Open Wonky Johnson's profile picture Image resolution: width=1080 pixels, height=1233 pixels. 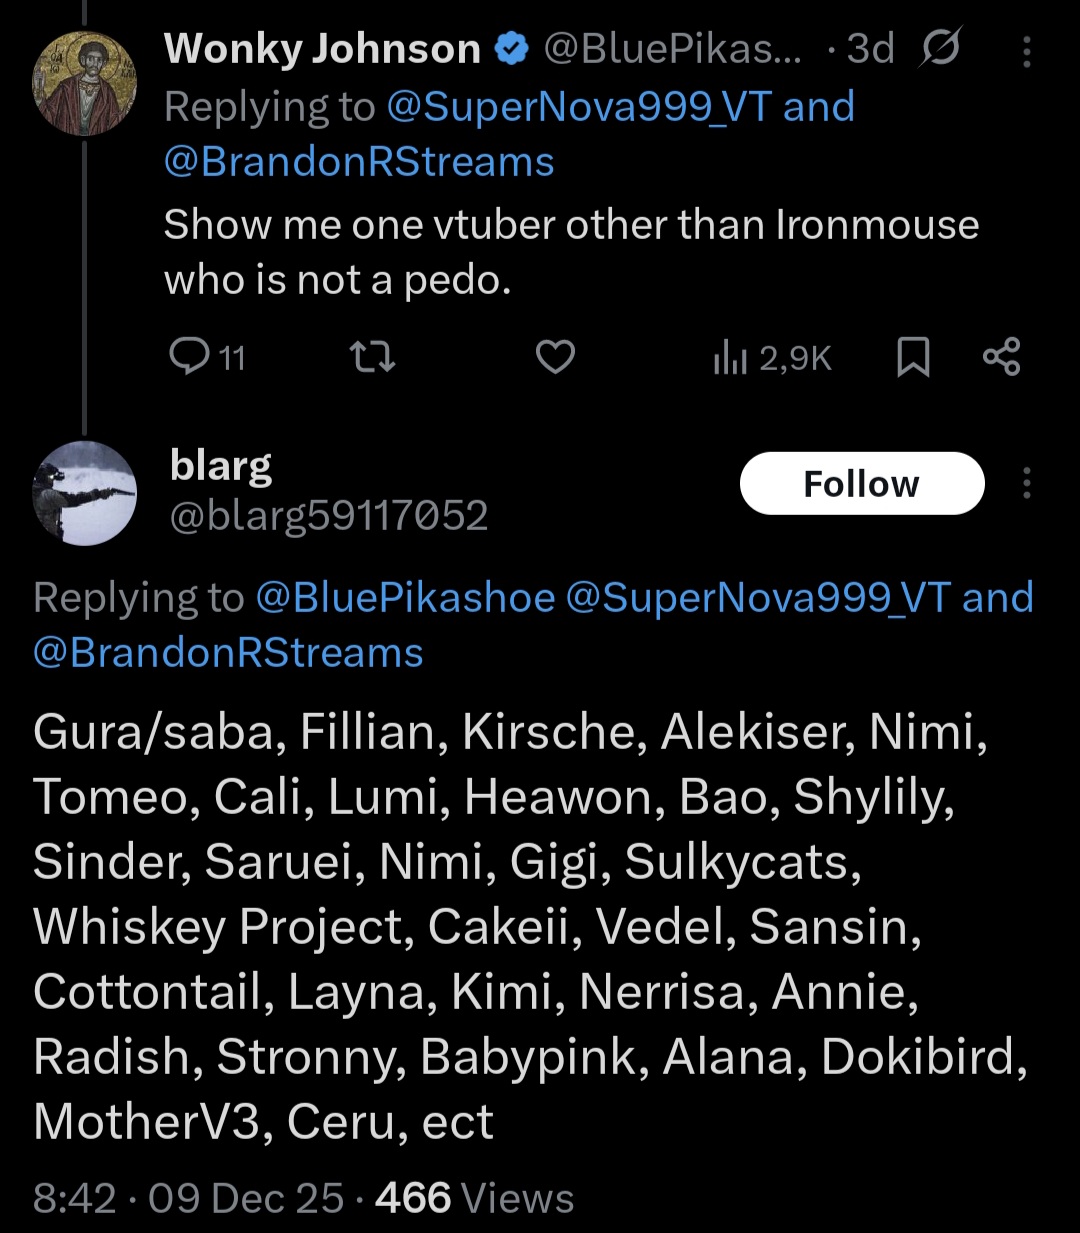pyautogui.click(x=84, y=83)
